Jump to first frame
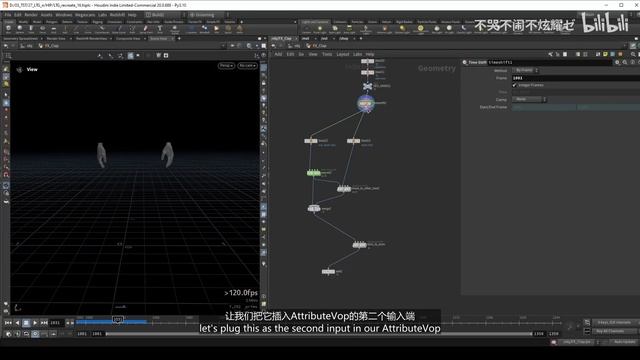Image resolution: width=640 pixels, height=360 pixels. (8, 323)
